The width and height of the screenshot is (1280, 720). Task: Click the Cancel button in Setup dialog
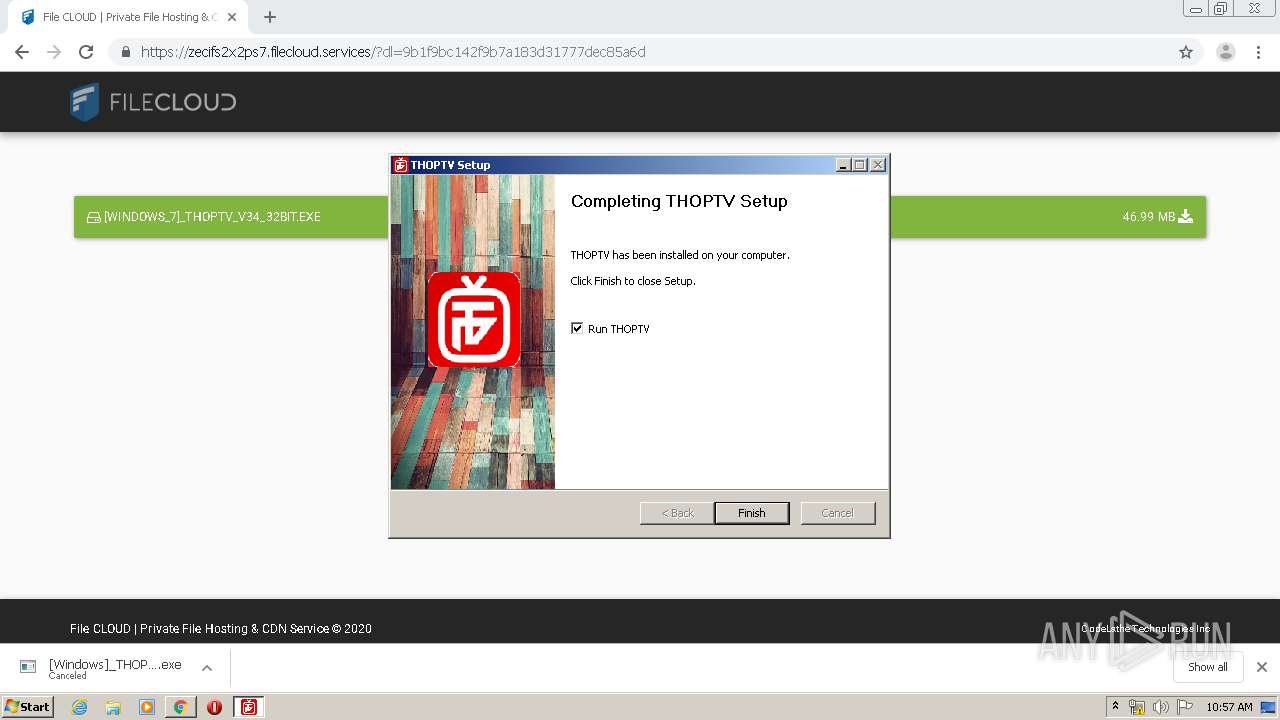pyautogui.click(x=838, y=513)
